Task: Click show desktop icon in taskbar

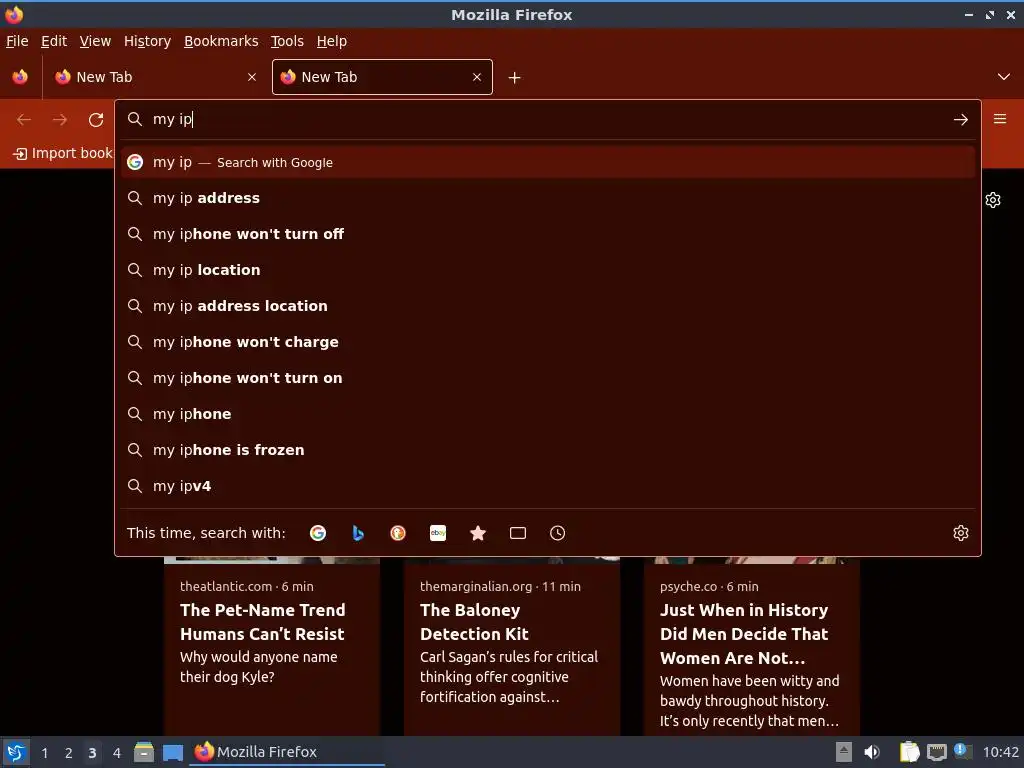Action: [x=172, y=753]
